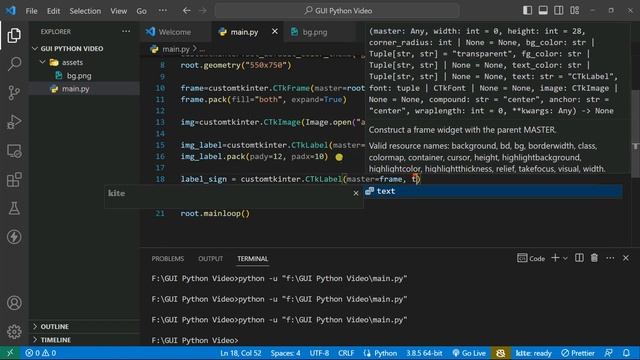640x360 pixels.
Task: Change line ending via CRLF
Action: [346, 353]
